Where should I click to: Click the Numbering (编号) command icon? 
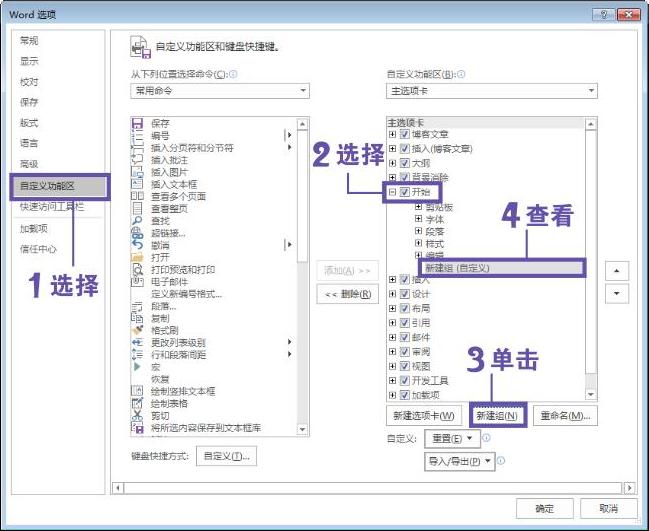[137, 135]
